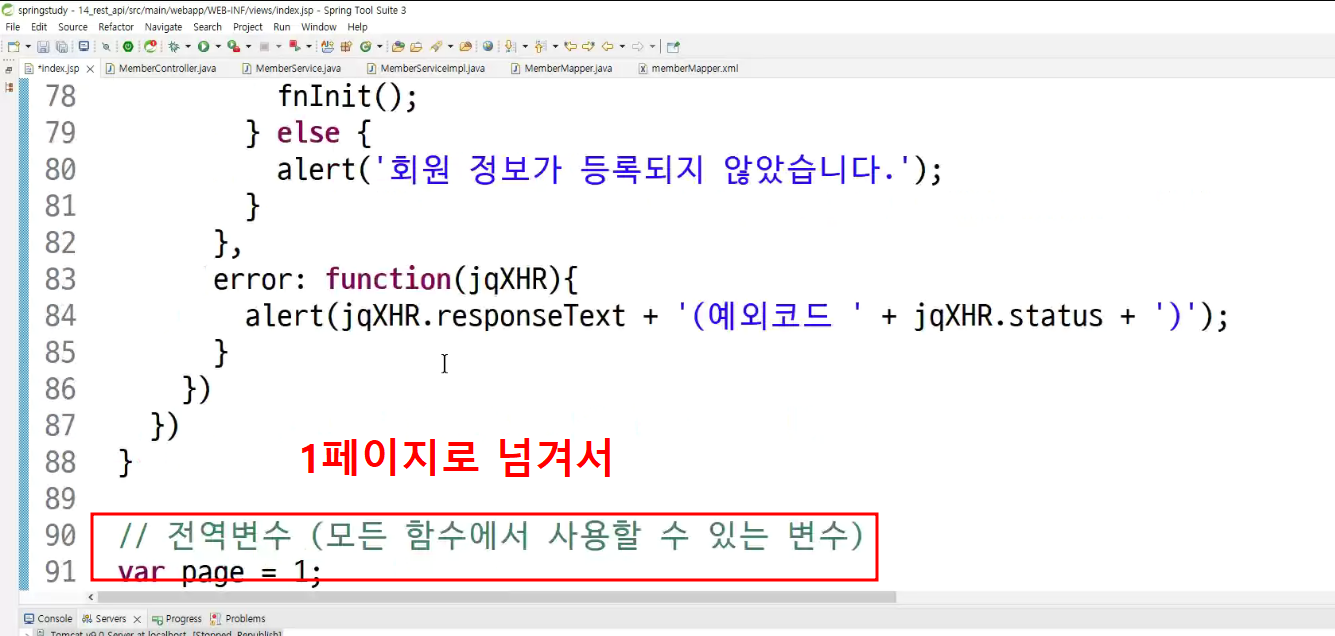The height and width of the screenshot is (636, 1335).
Task: Click the Open Task icon in toolbar
Action: (x=416, y=46)
